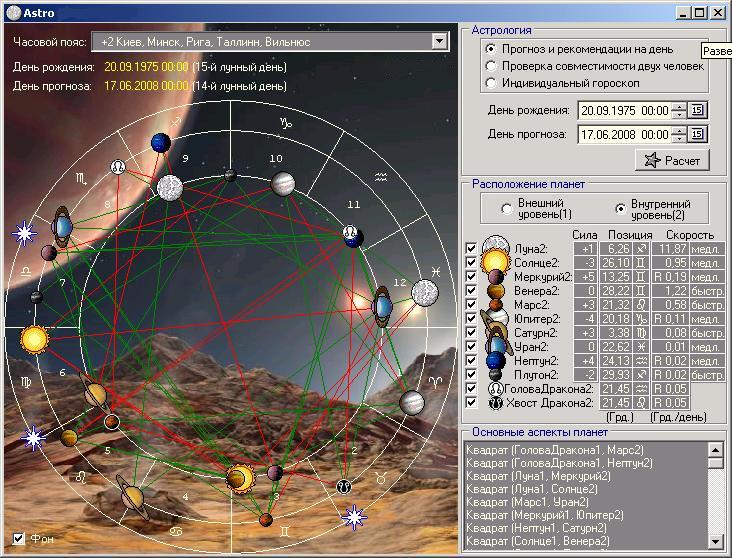732x558 pixels.
Task: Choose Проверка совместимости двух человек option
Action: [x=490, y=66]
